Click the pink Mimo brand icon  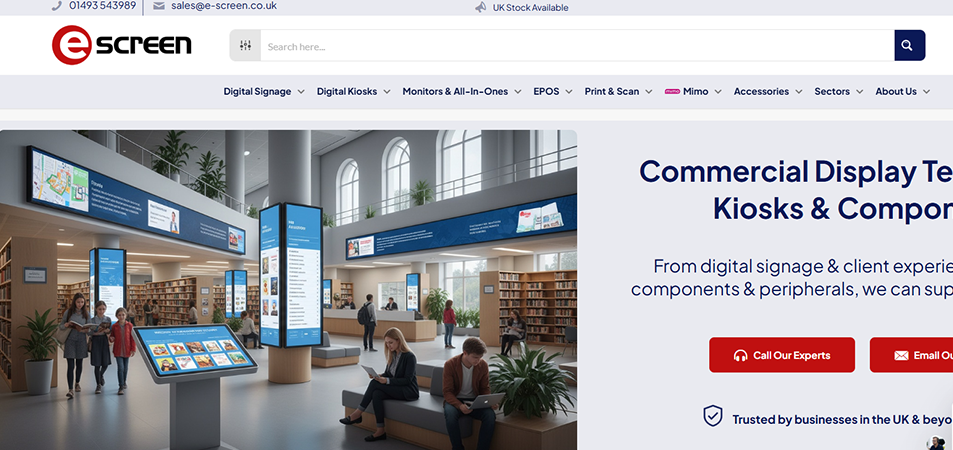coord(672,91)
